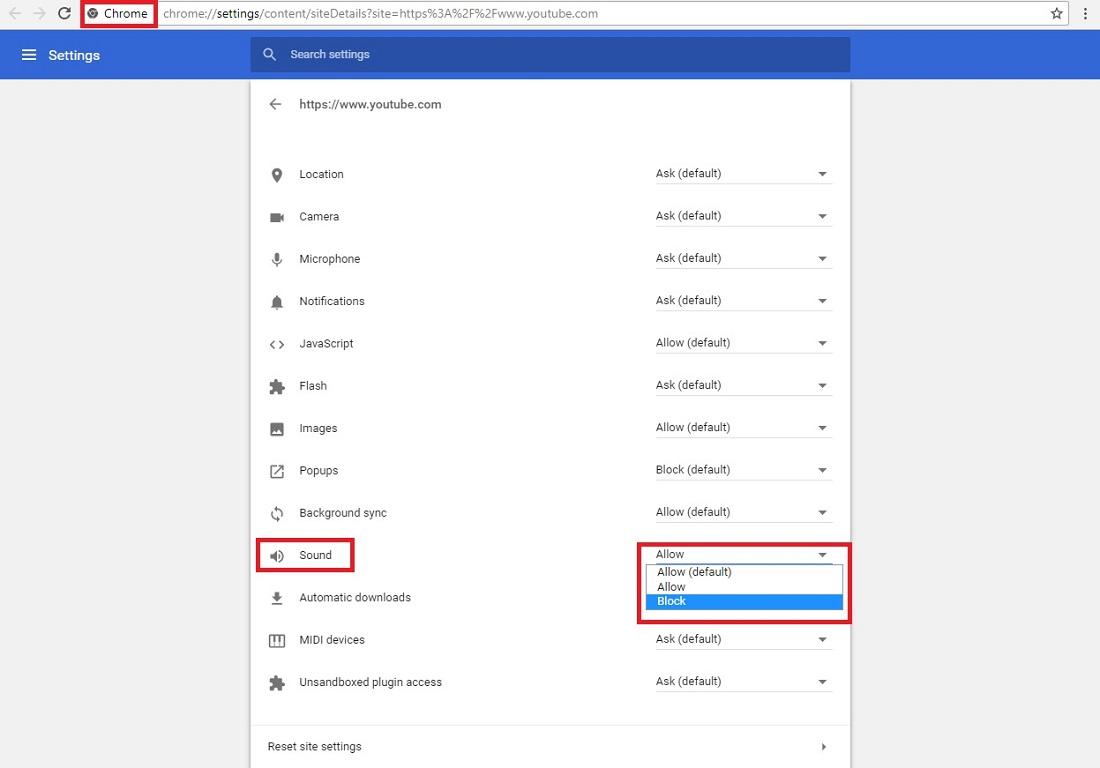Click the Flash puzzle piece icon
This screenshot has width=1100, height=768.
[x=277, y=386]
